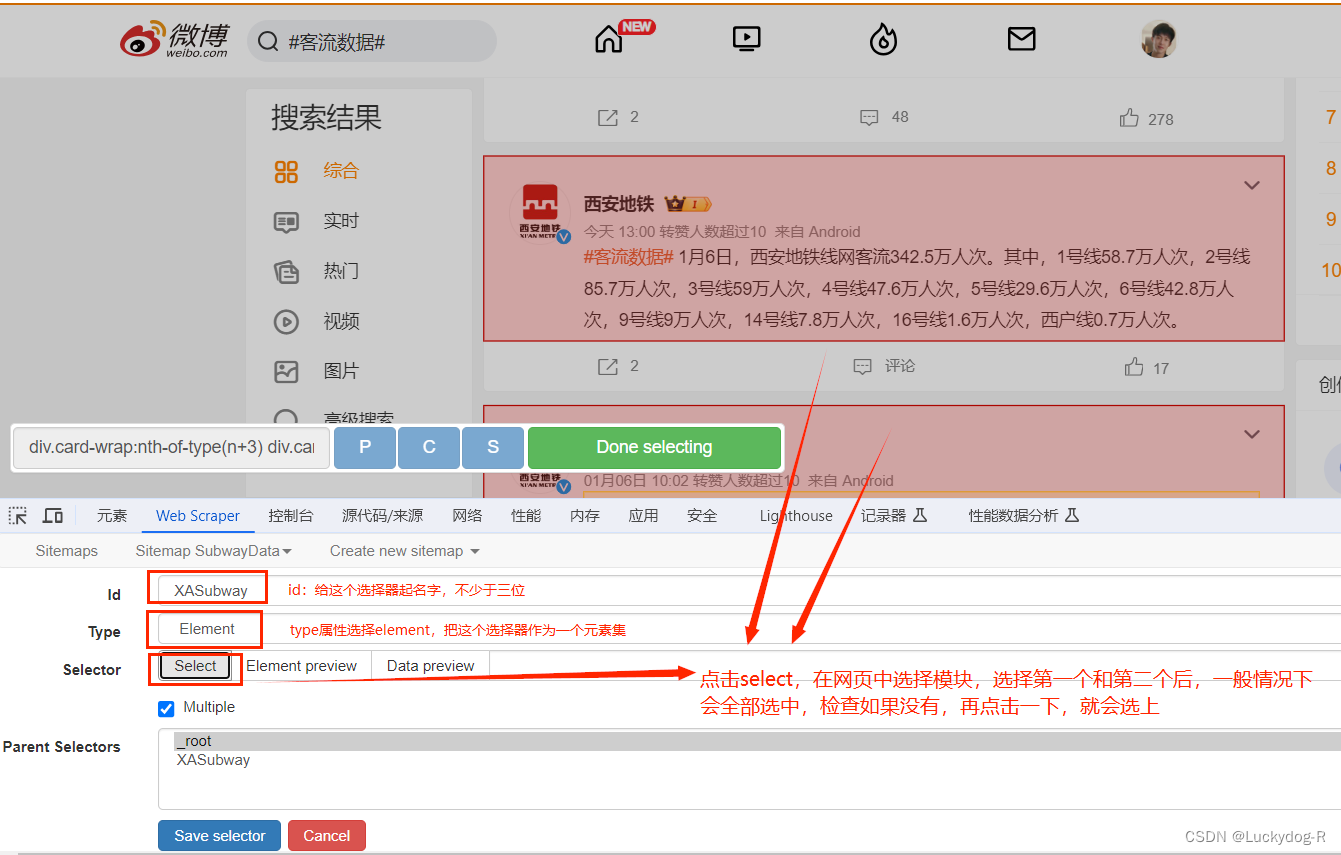The image size is (1341, 855).
Task: Click the 热门 sidebar icon
Action: click(286, 272)
